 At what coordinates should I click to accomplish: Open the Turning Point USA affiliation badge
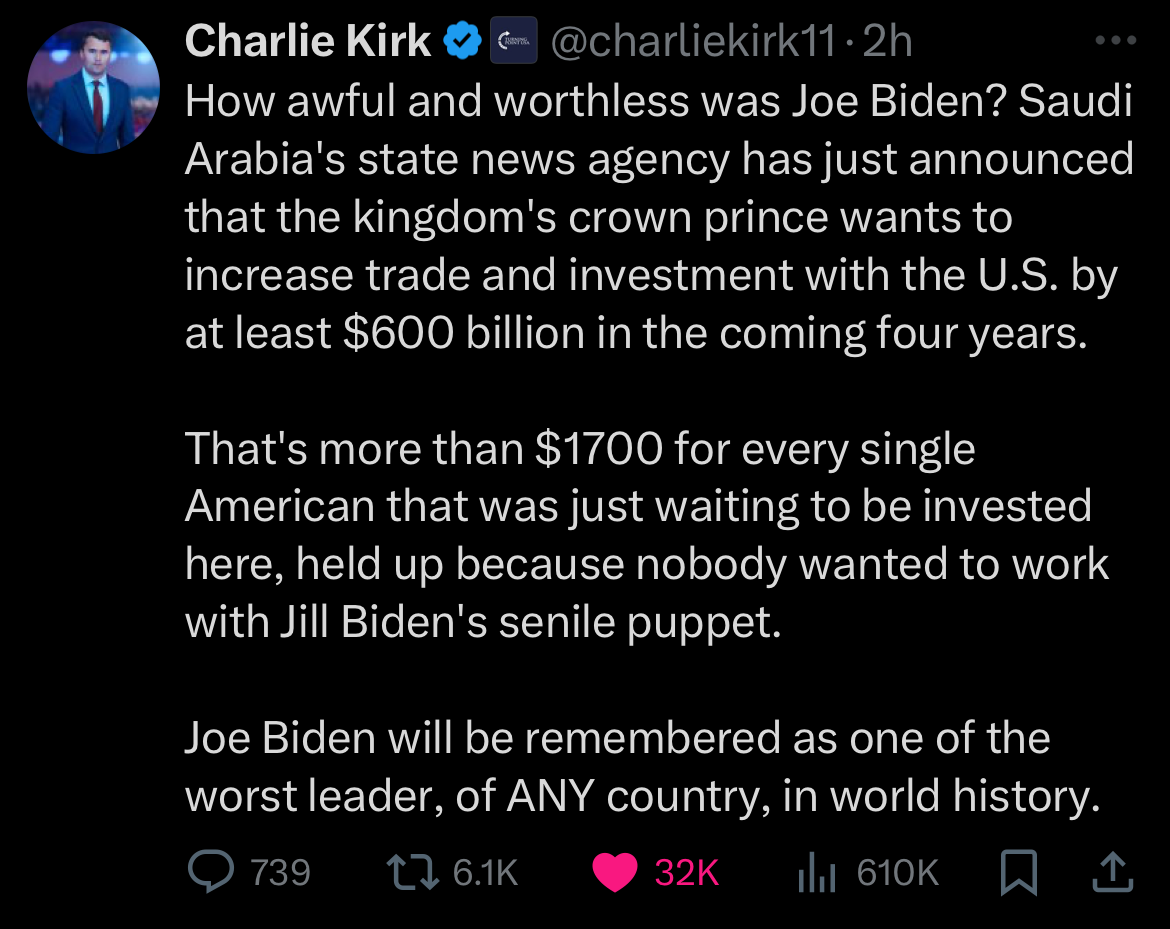[x=515, y=42]
